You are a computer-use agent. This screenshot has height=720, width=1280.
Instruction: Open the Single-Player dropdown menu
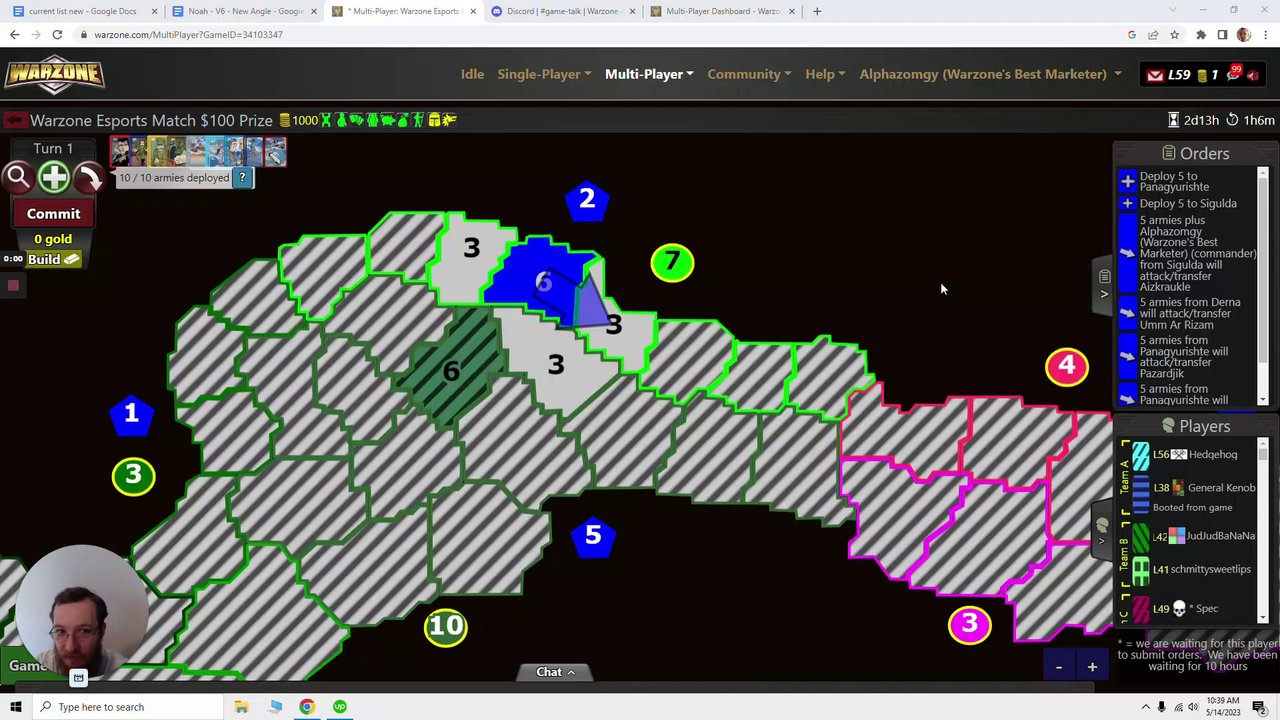pos(544,74)
